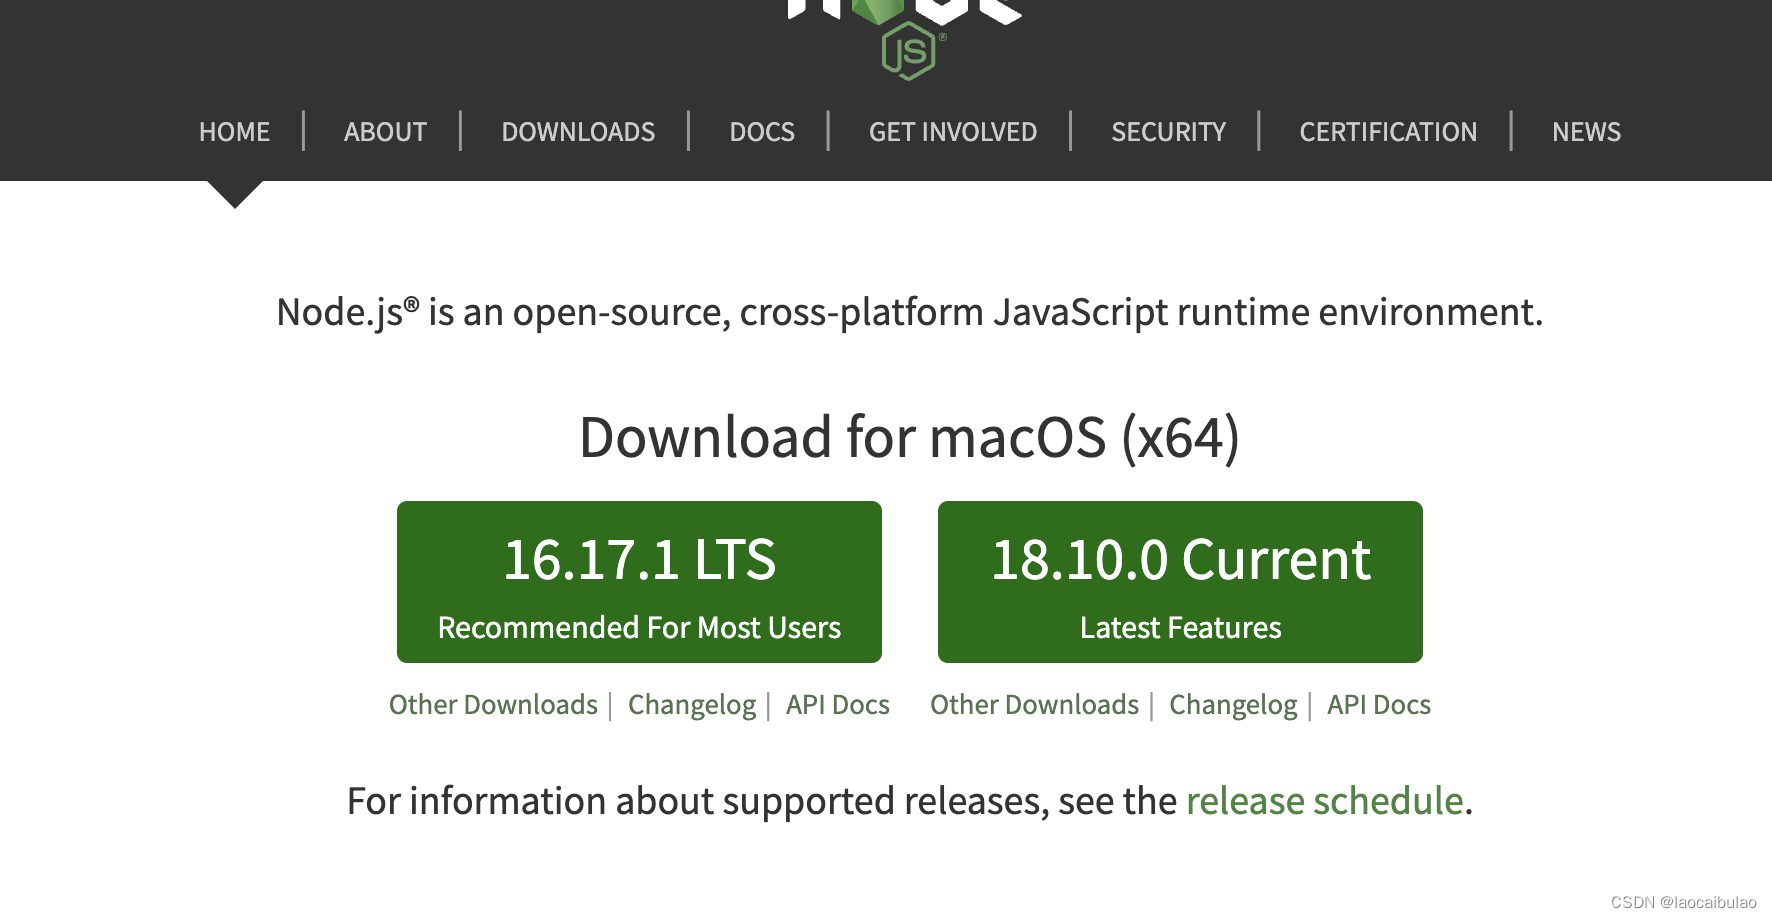Viewport: 1772px width, 918px height.
Task: Open the NEWS nav item
Action: coord(1586,132)
